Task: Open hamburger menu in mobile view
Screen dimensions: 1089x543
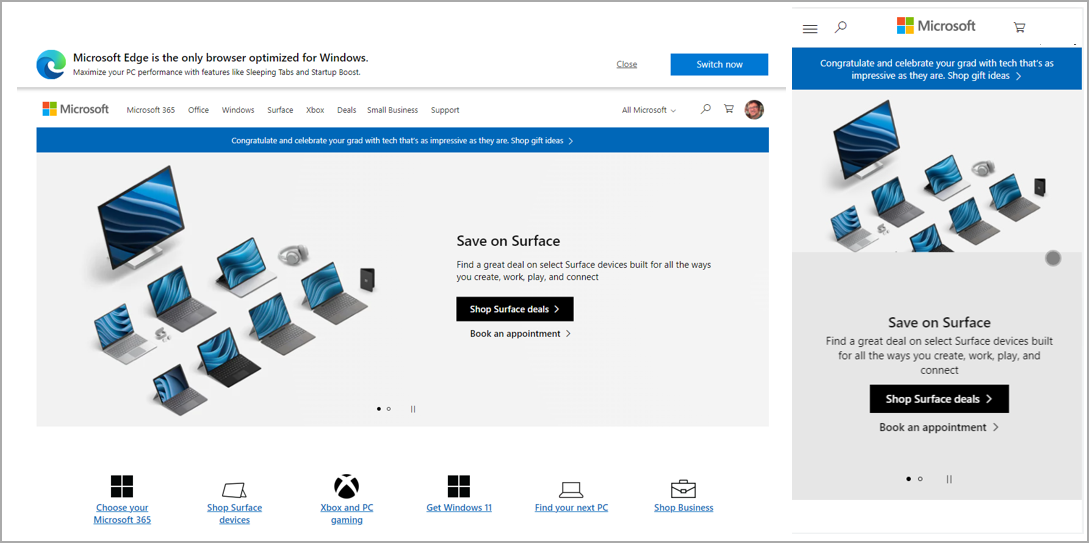Action: point(810,28)
